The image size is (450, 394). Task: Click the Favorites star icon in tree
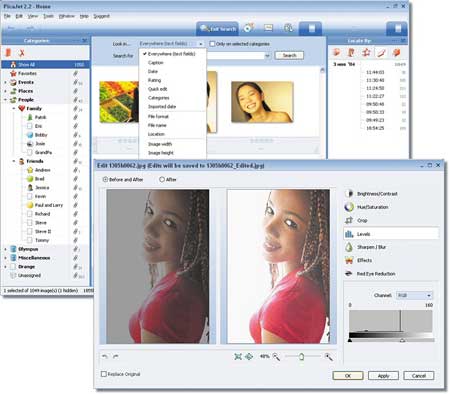click(x=13, y=73)
